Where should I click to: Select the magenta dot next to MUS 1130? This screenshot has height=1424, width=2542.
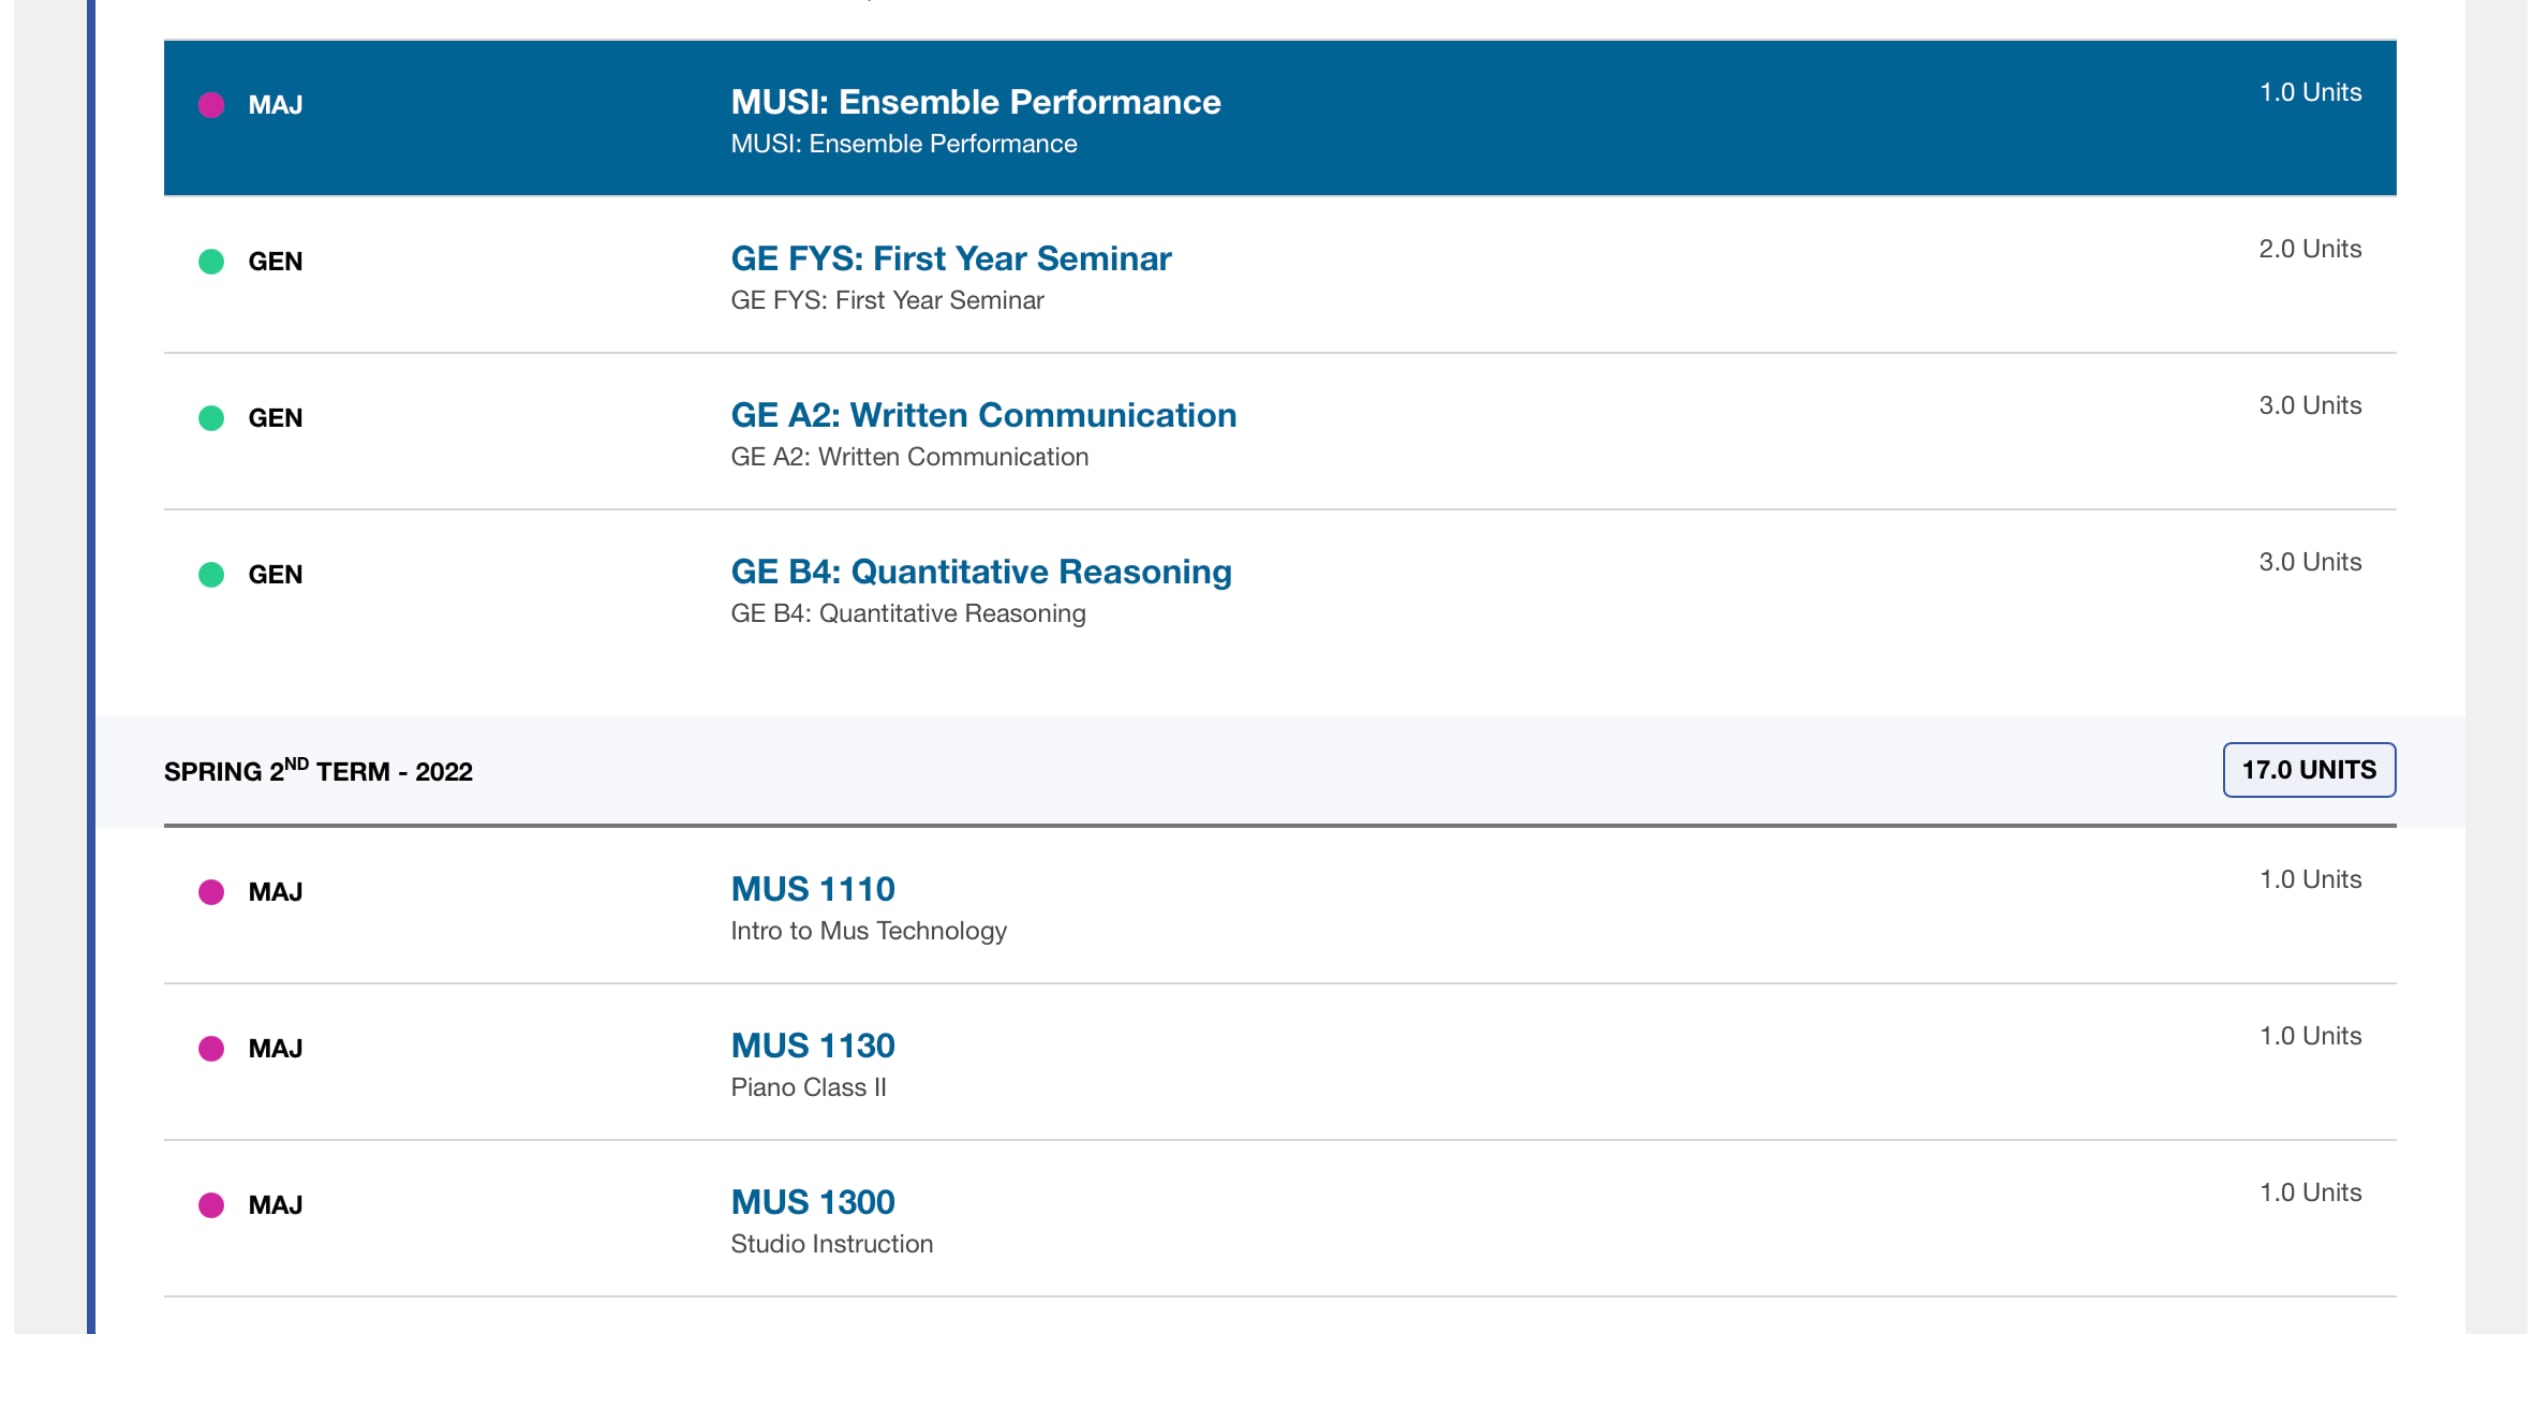pyautogui.click(x=211, y=1049)
